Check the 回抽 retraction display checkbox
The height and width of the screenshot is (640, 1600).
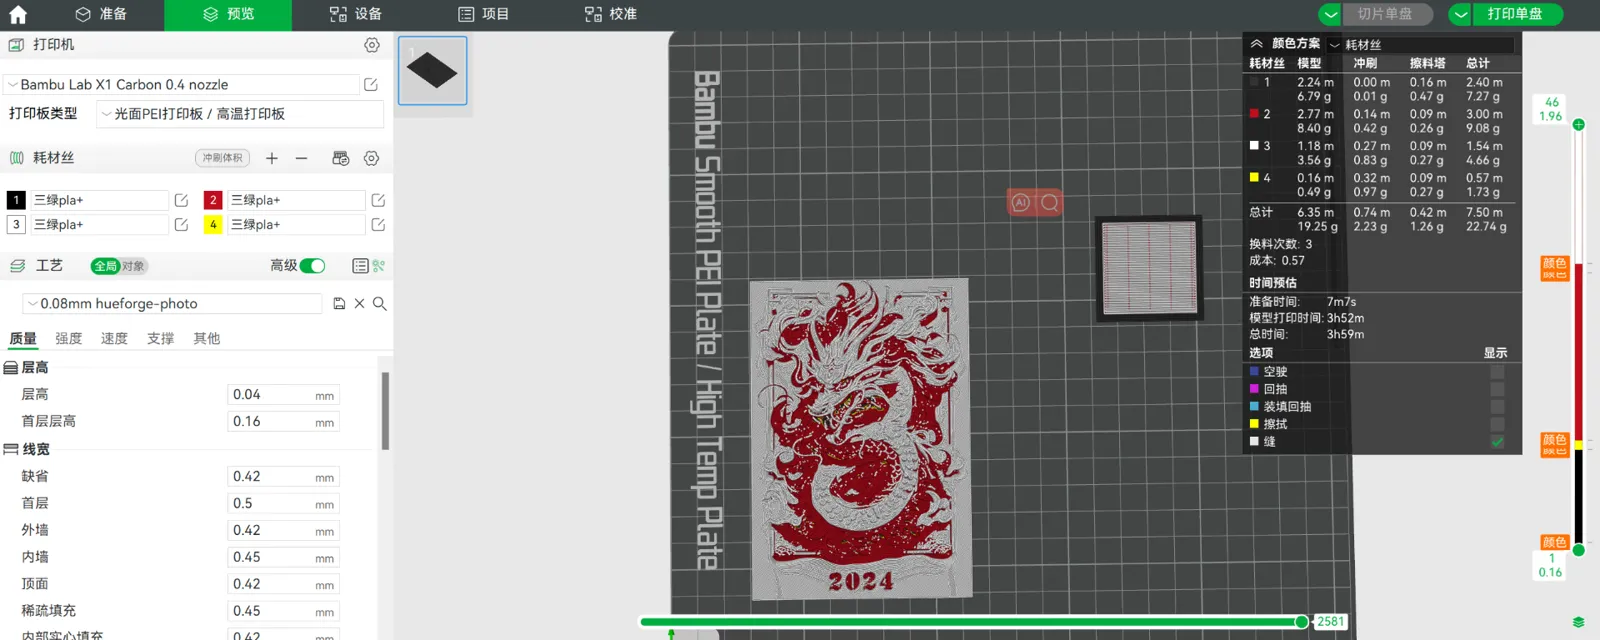click(1497, 389)
